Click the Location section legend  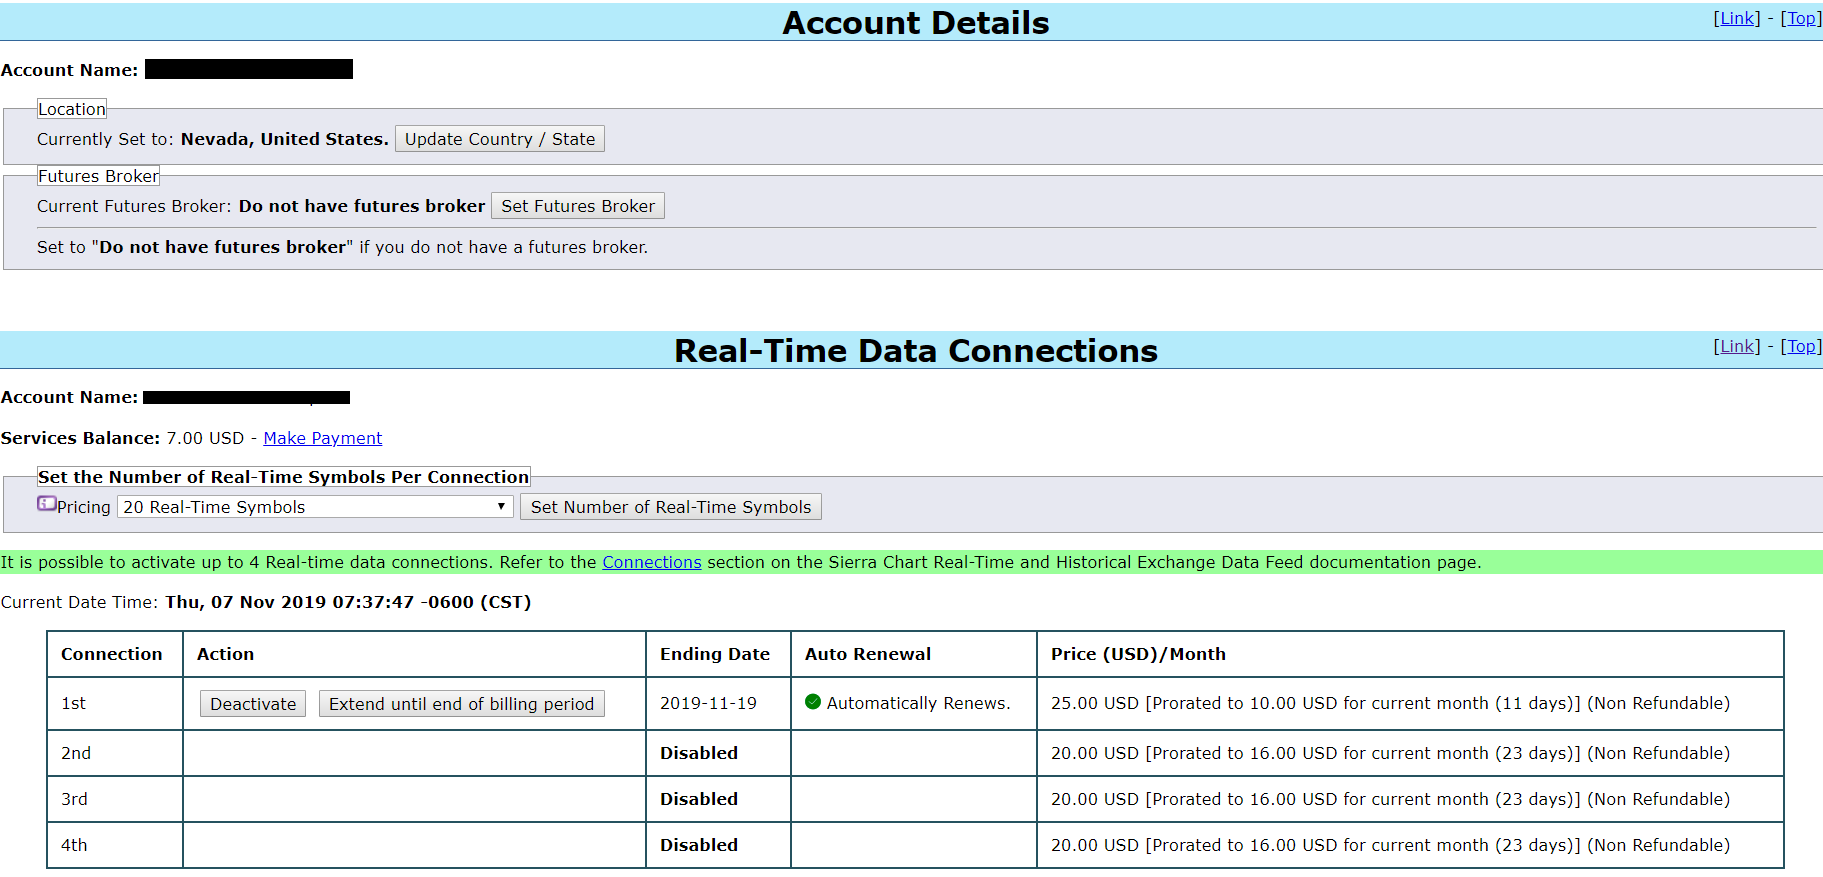(x=72, y=109)
